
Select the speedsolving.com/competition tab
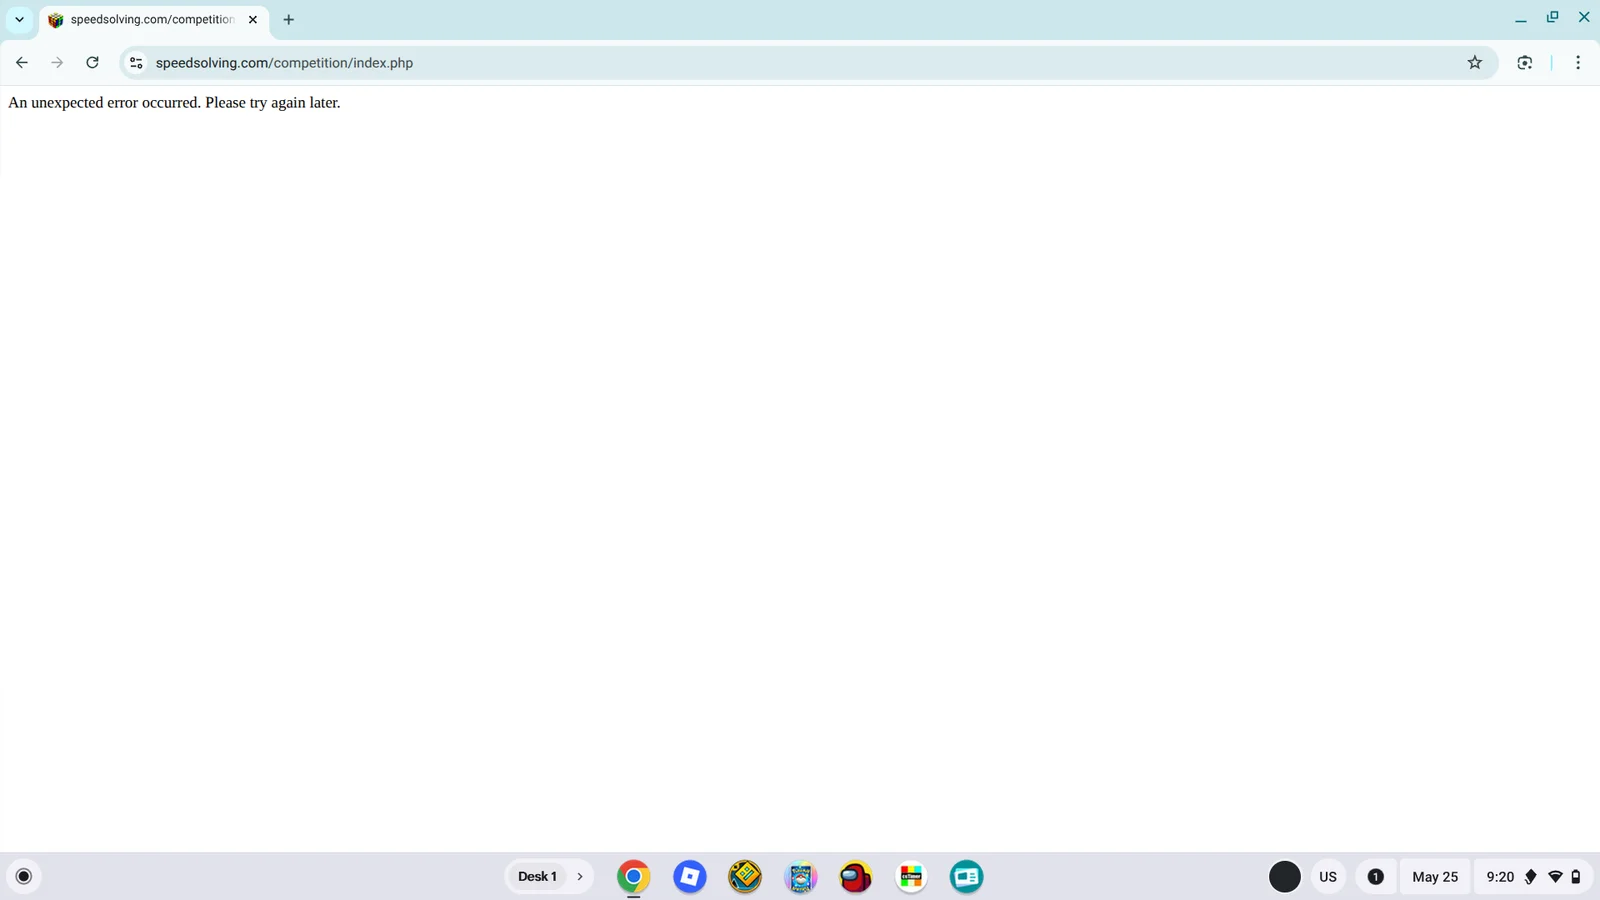(x=154, y=20)
